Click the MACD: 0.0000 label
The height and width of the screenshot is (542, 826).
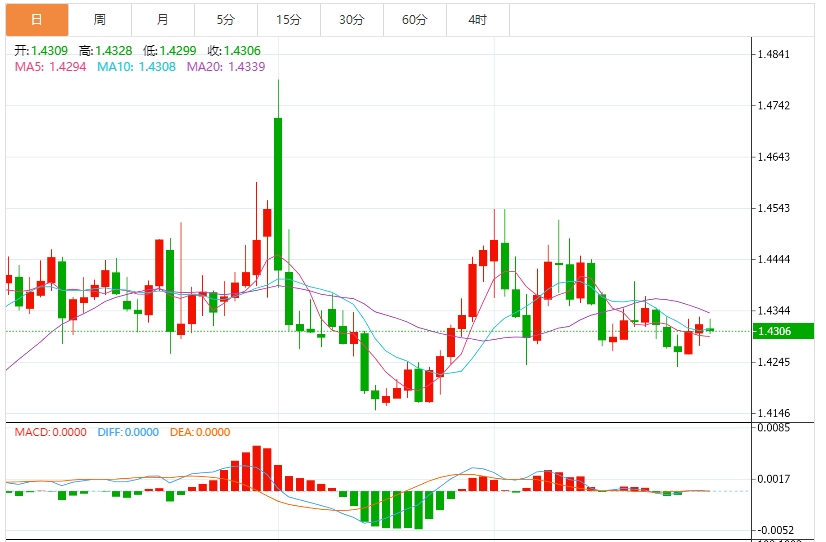point(51,432)
